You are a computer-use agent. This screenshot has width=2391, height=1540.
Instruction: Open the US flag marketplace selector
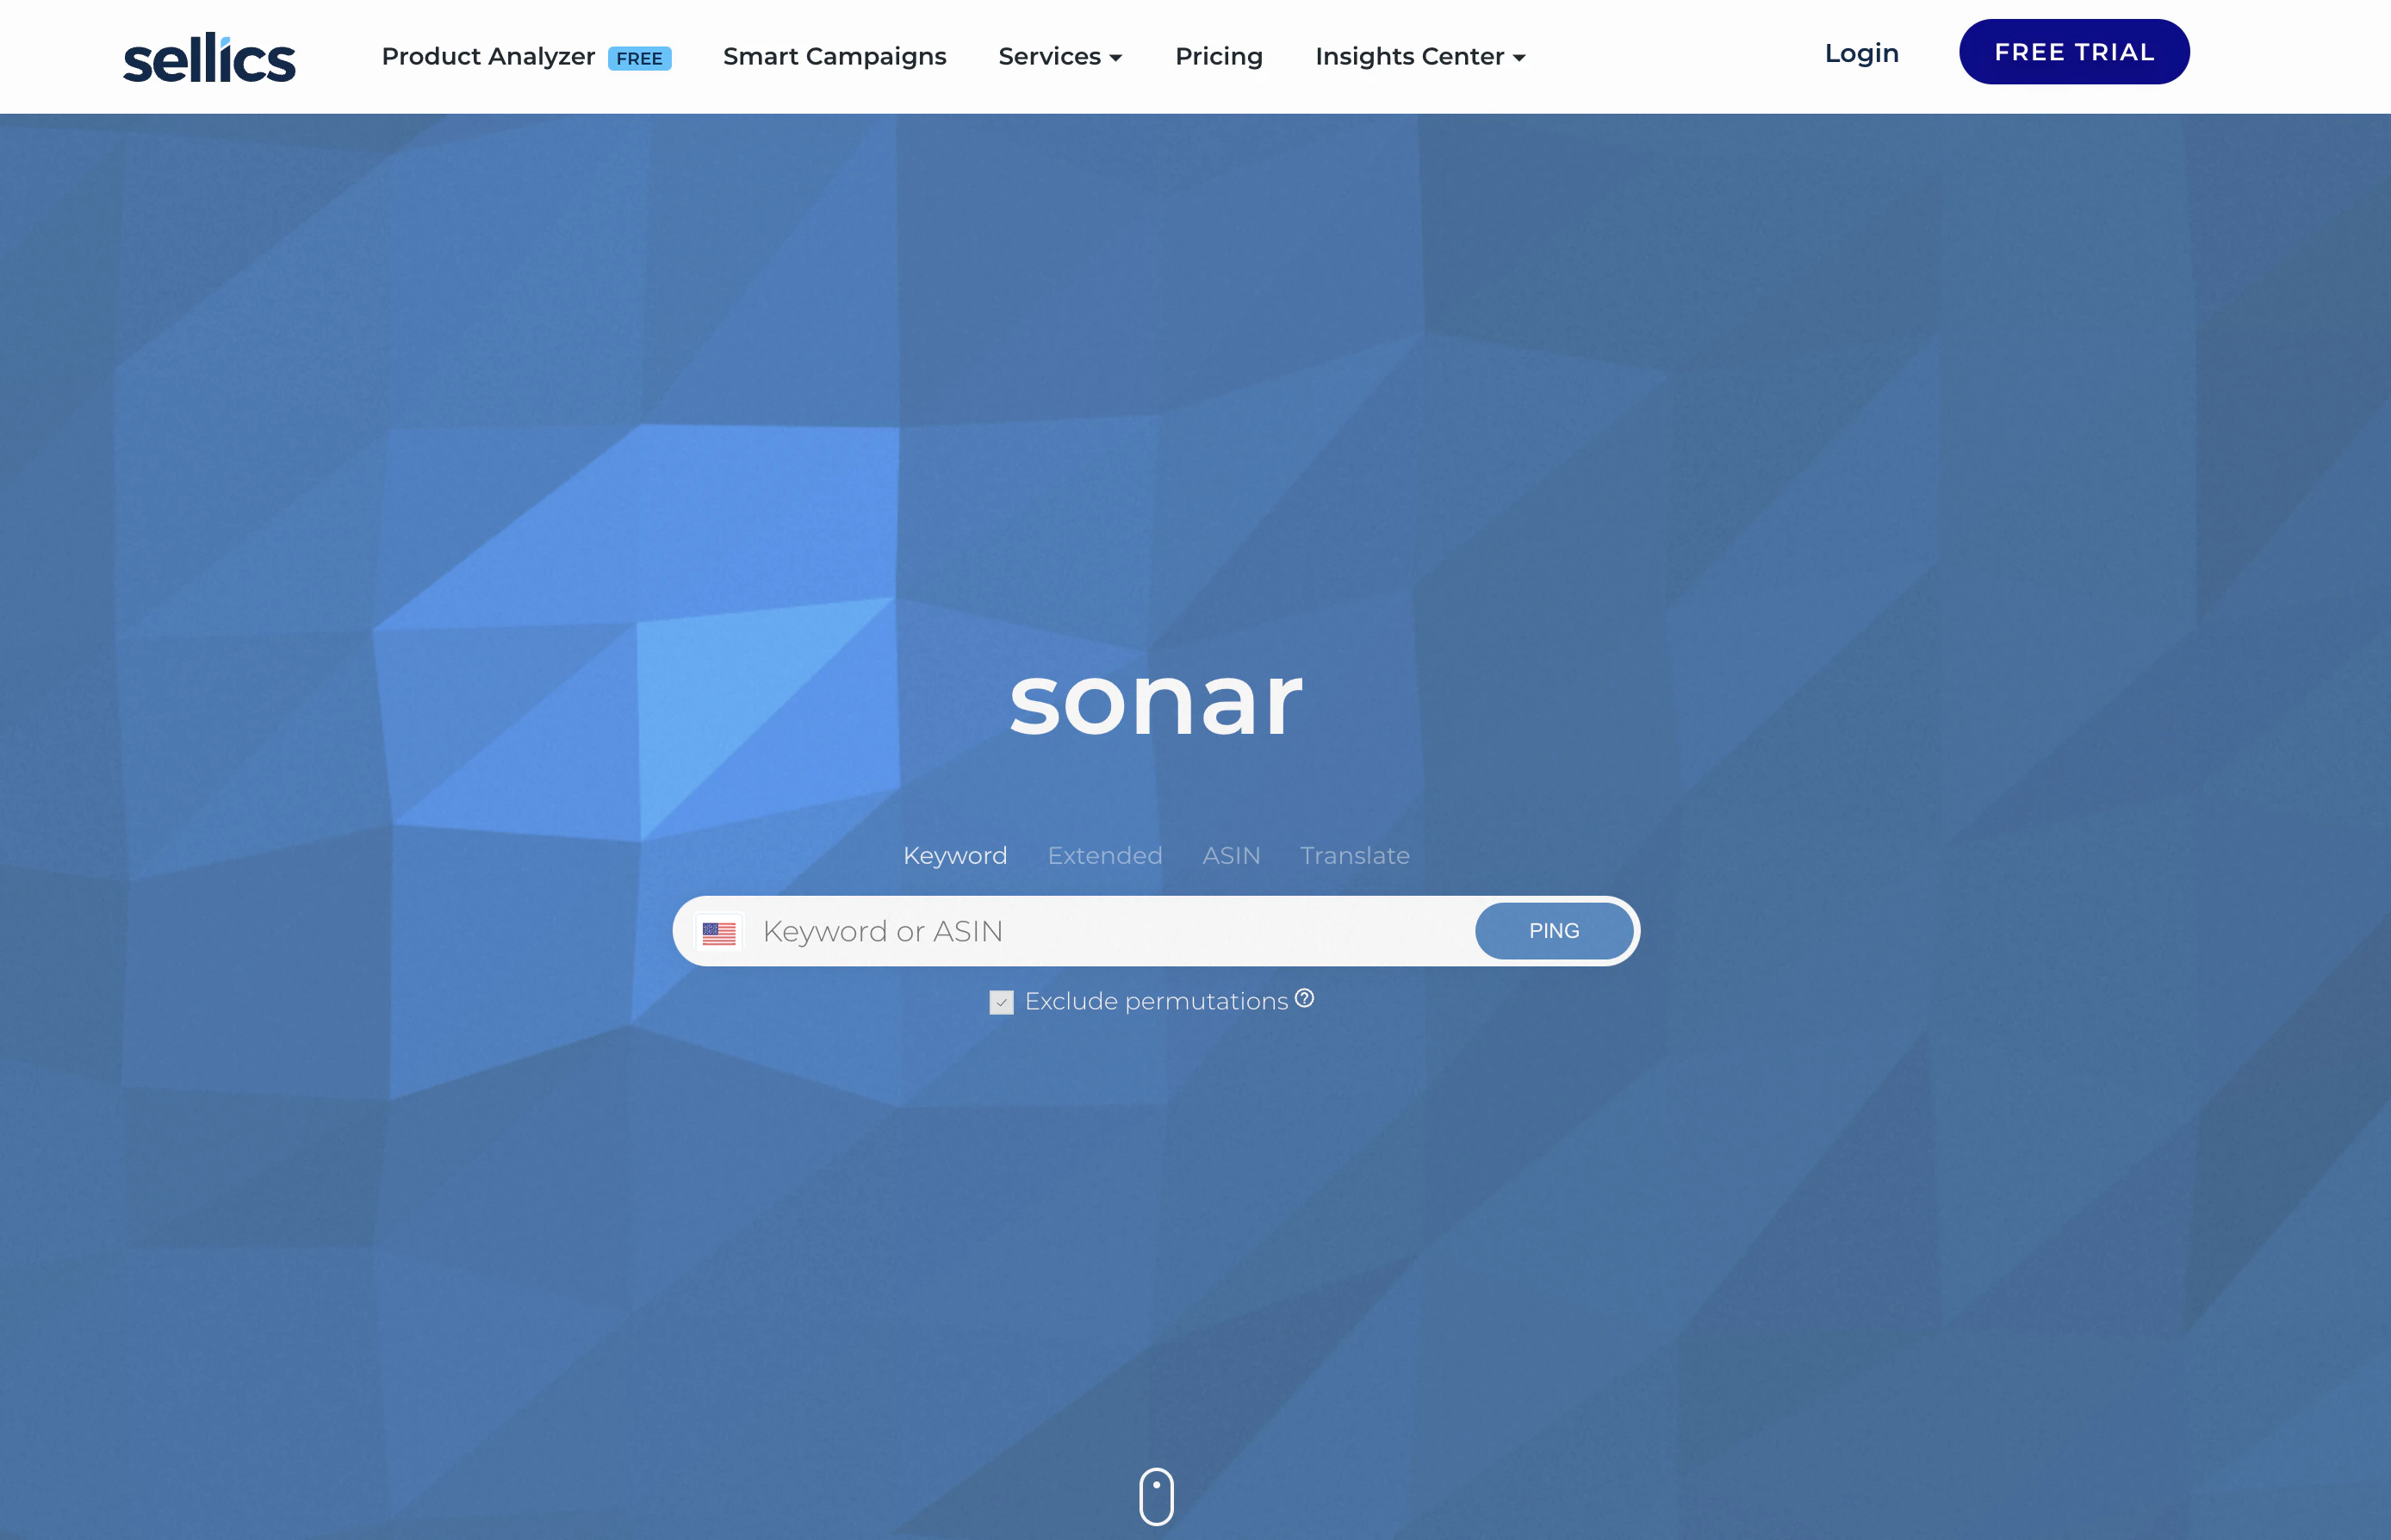[719, 932]
